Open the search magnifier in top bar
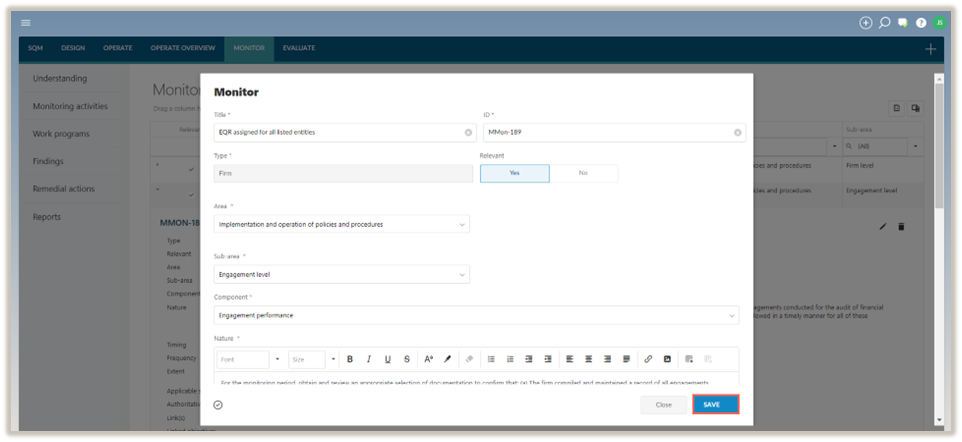This screenshot has height=442, width=962. point(884,23)
